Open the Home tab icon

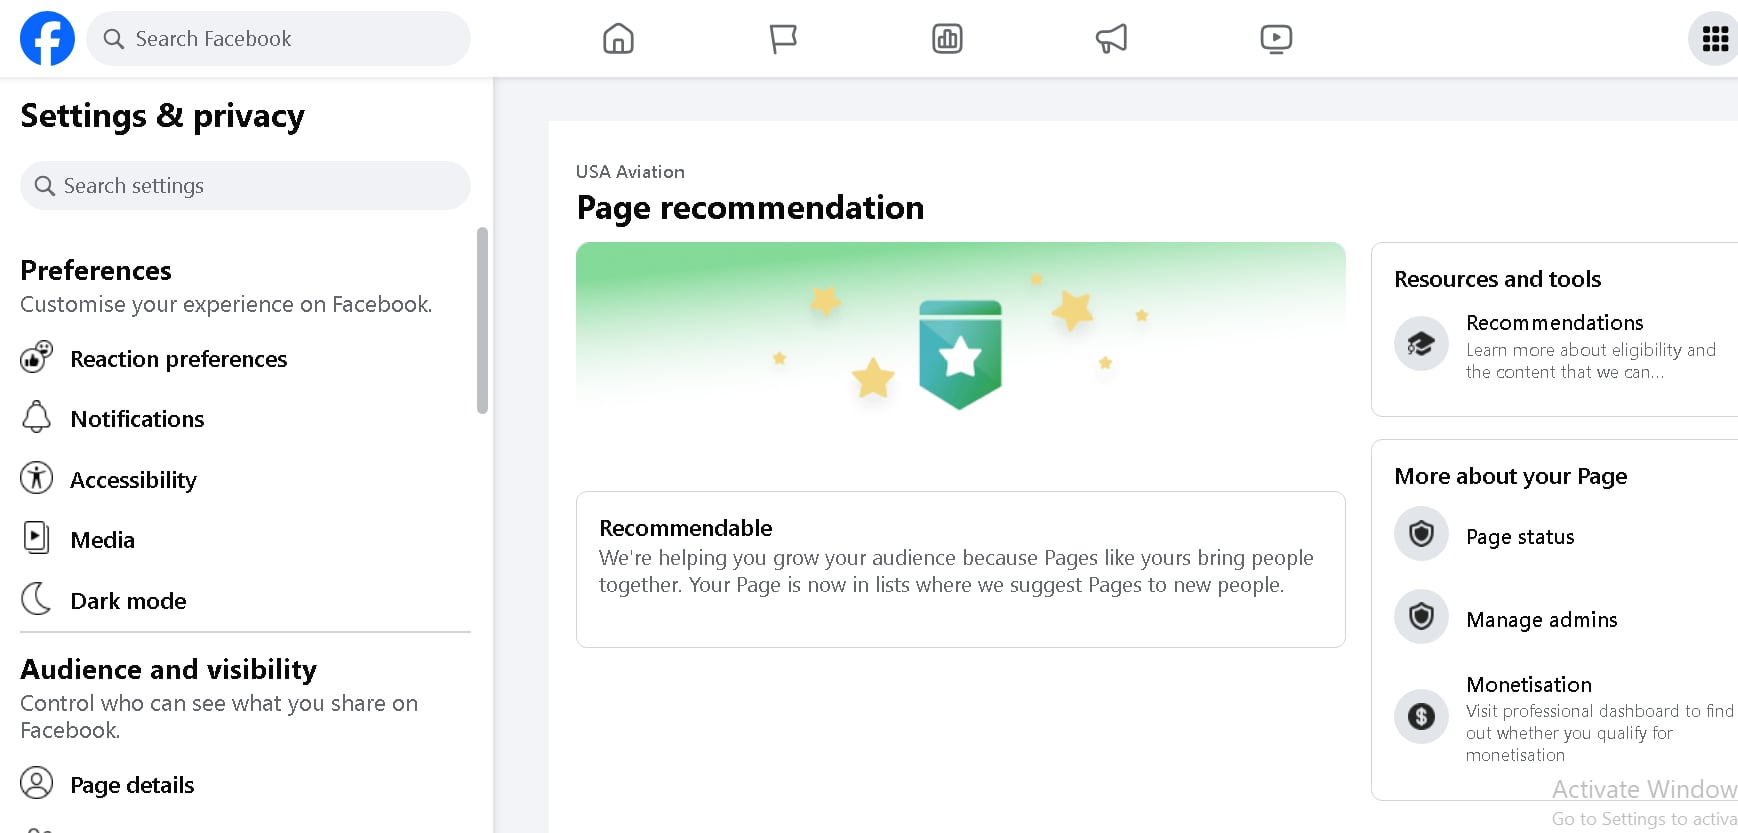pos(618,39)
